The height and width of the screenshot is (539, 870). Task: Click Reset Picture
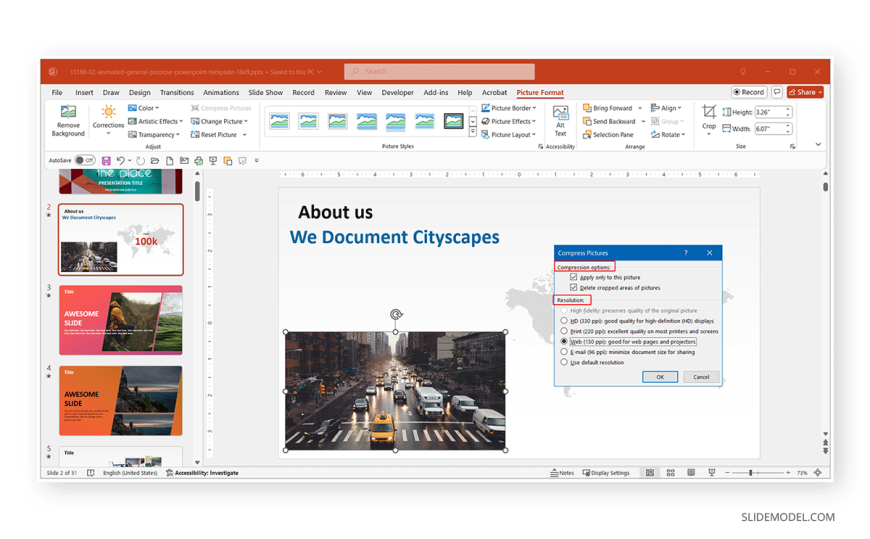point(214,135)
